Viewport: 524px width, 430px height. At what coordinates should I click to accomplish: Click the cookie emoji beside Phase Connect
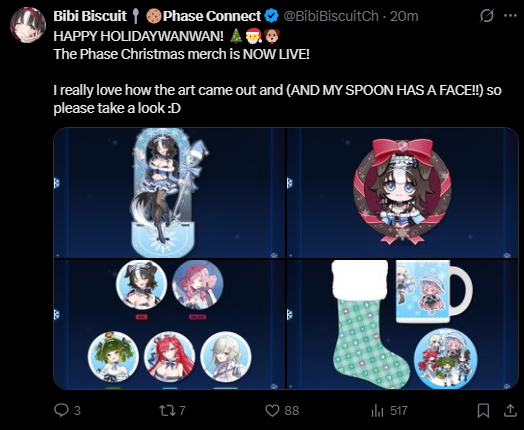[x=153, y=16]
